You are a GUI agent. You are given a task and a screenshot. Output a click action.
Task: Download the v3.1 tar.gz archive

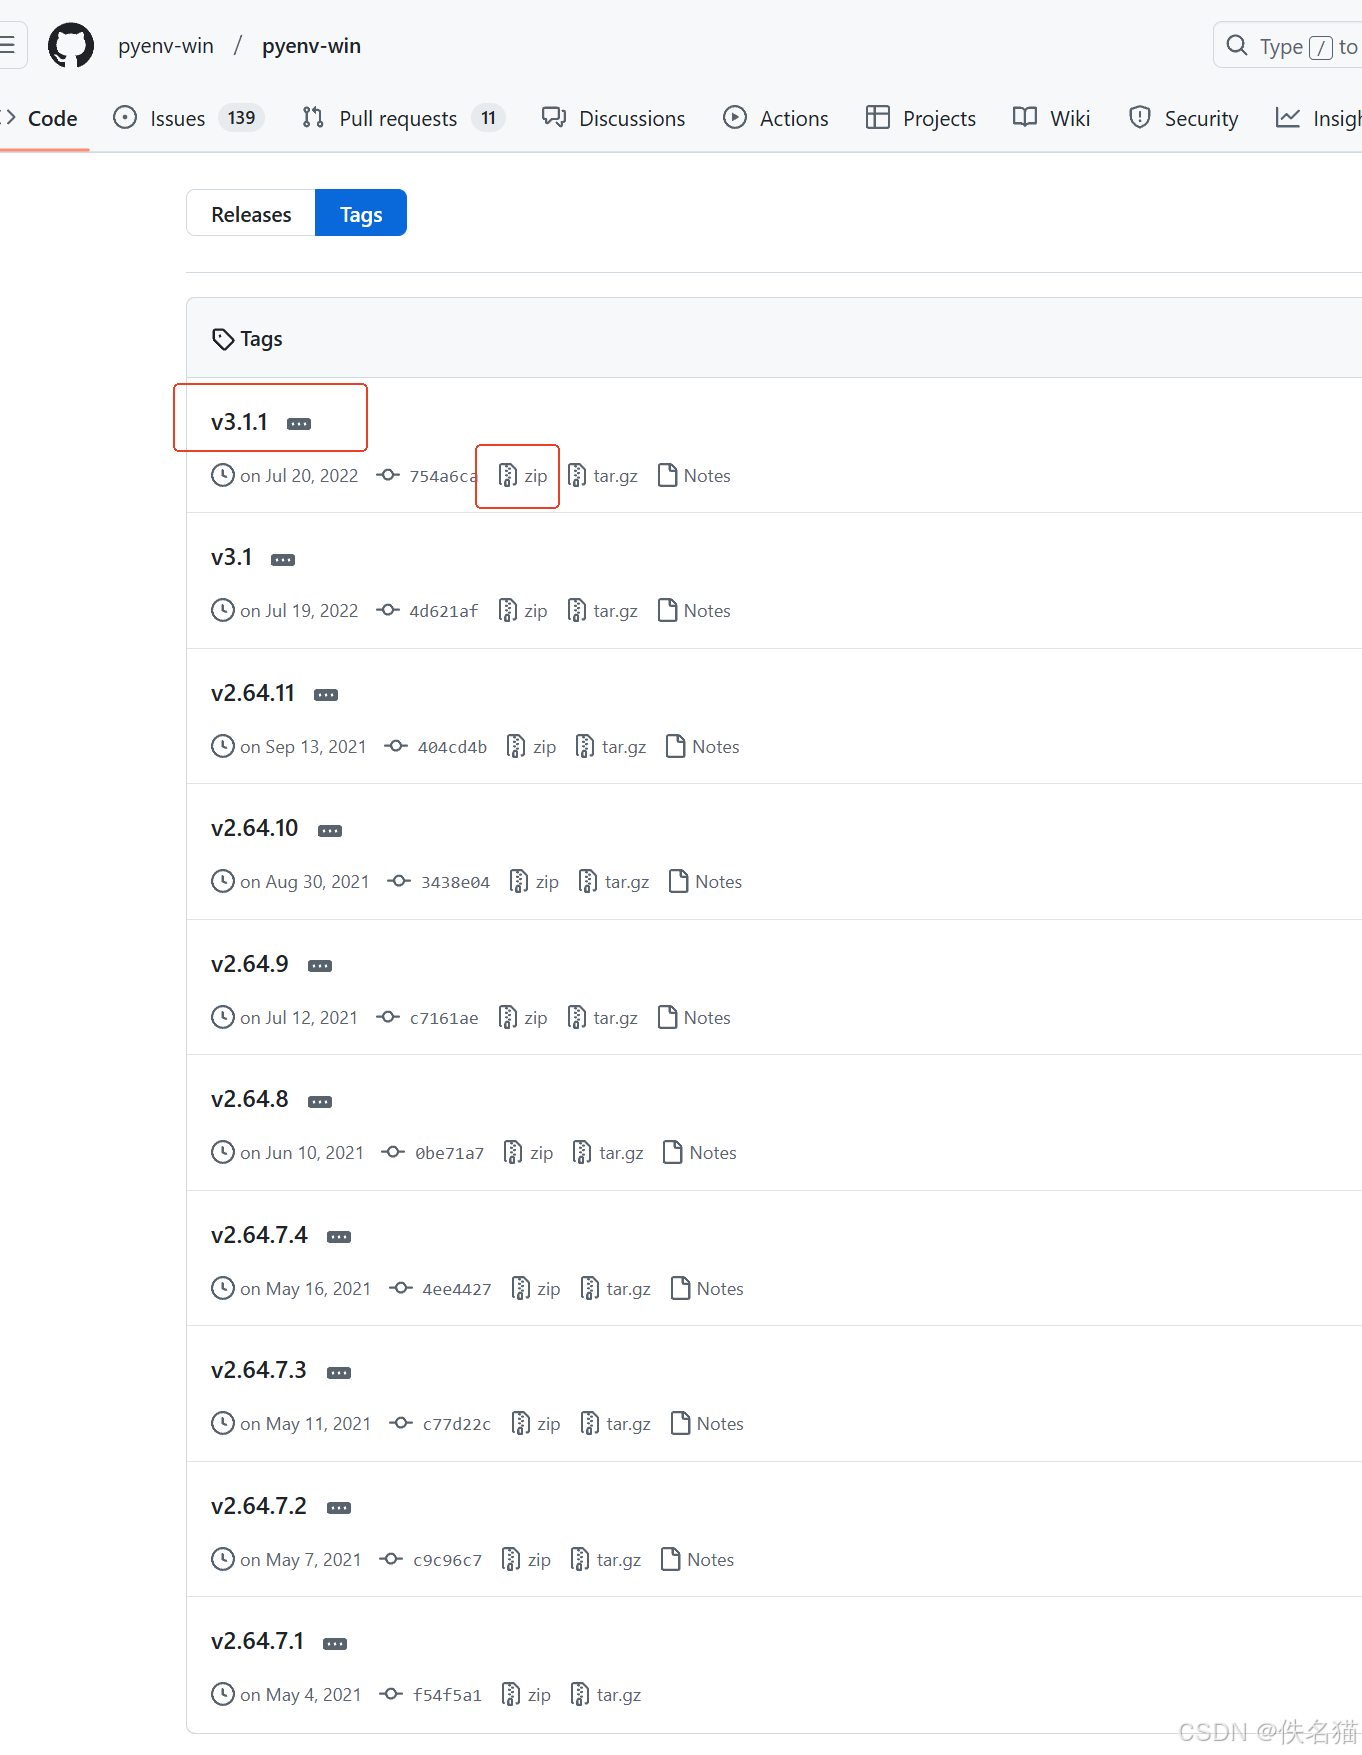coord(603,611)
